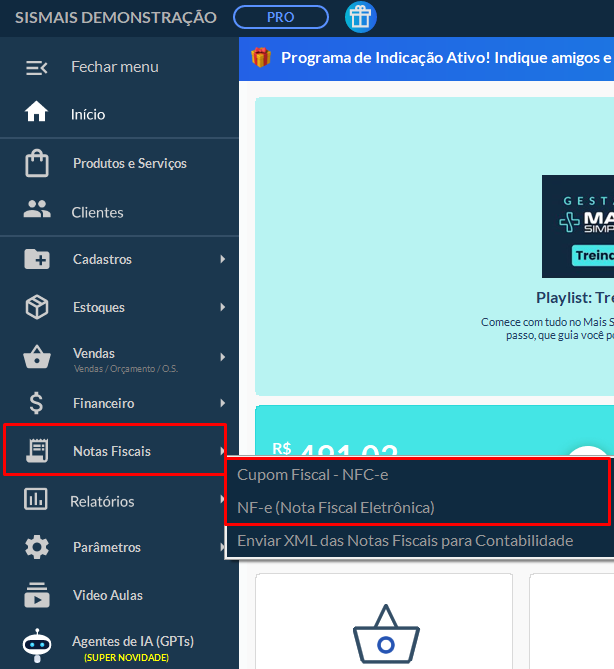Open Relatórios chart icon
614x669 pixels.
tap(37, 499)
